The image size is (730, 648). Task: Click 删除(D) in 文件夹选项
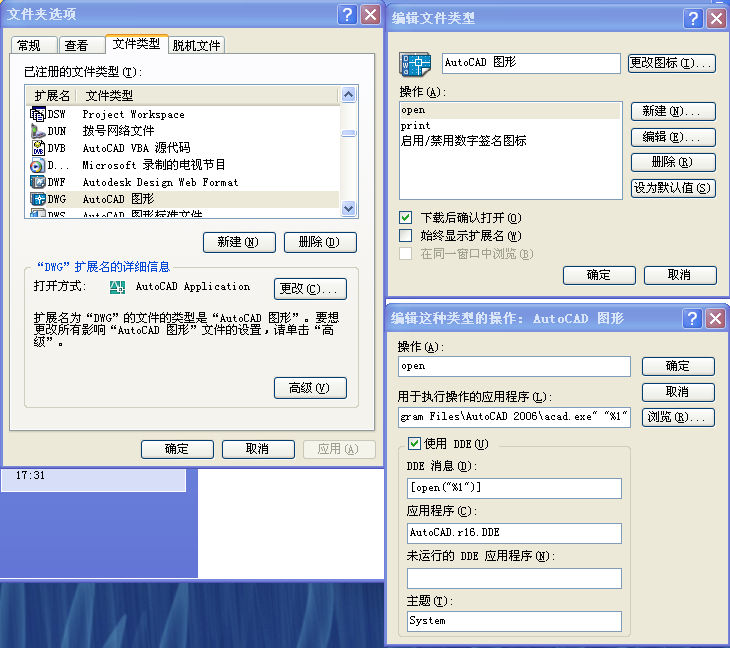tap(320, 242)
